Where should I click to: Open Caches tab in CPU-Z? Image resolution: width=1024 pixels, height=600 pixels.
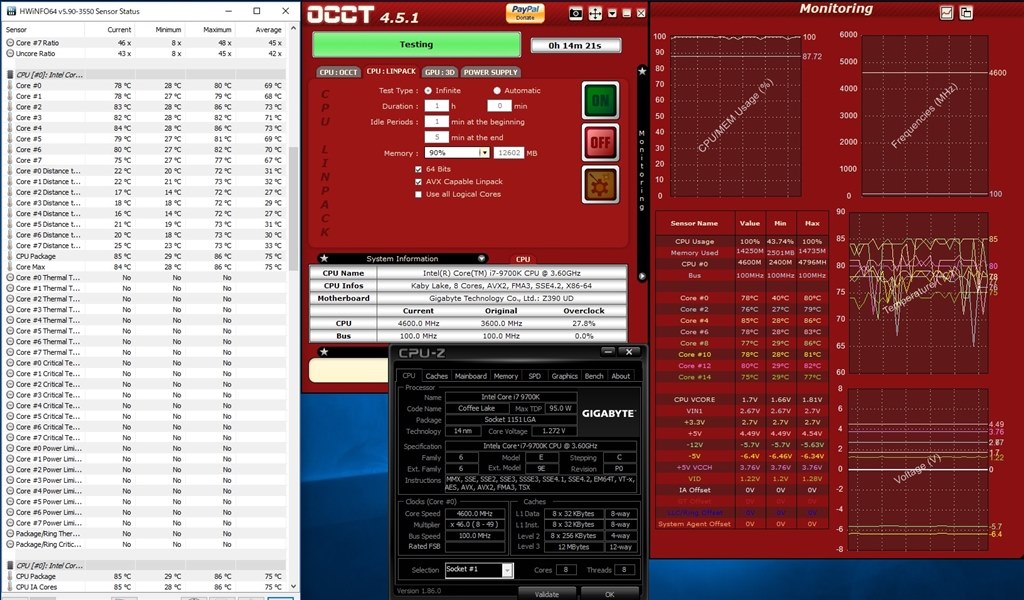tap(436, 376)
